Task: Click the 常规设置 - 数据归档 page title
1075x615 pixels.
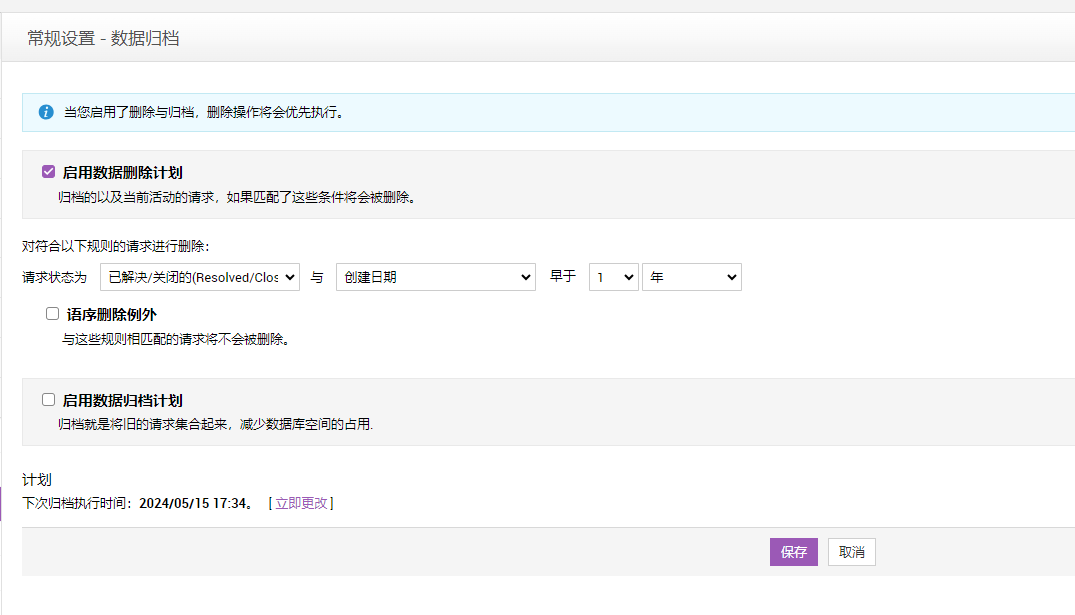Action: click(103, 39)
